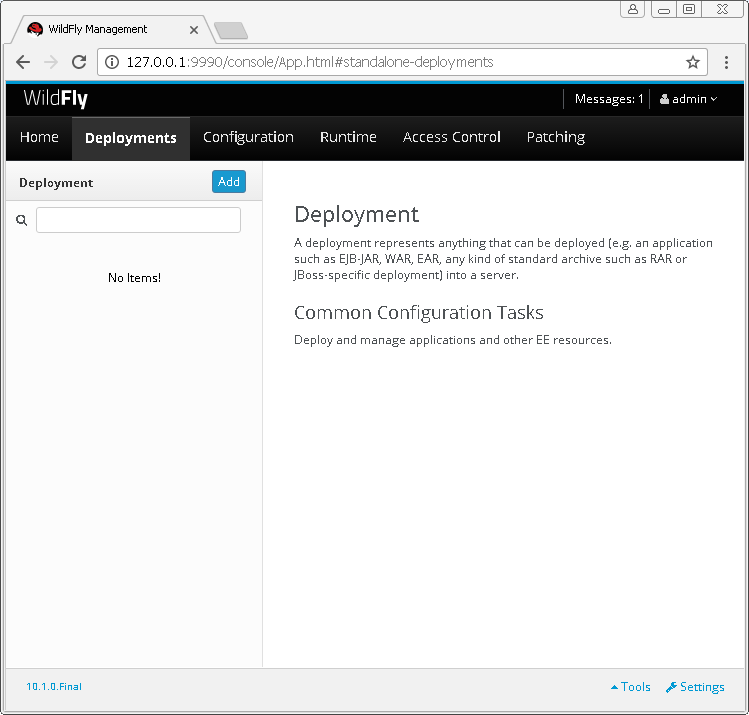Click the site info icon in address bar
The height and width of the screenshot is (715, 749).
[x=112, y=62]
